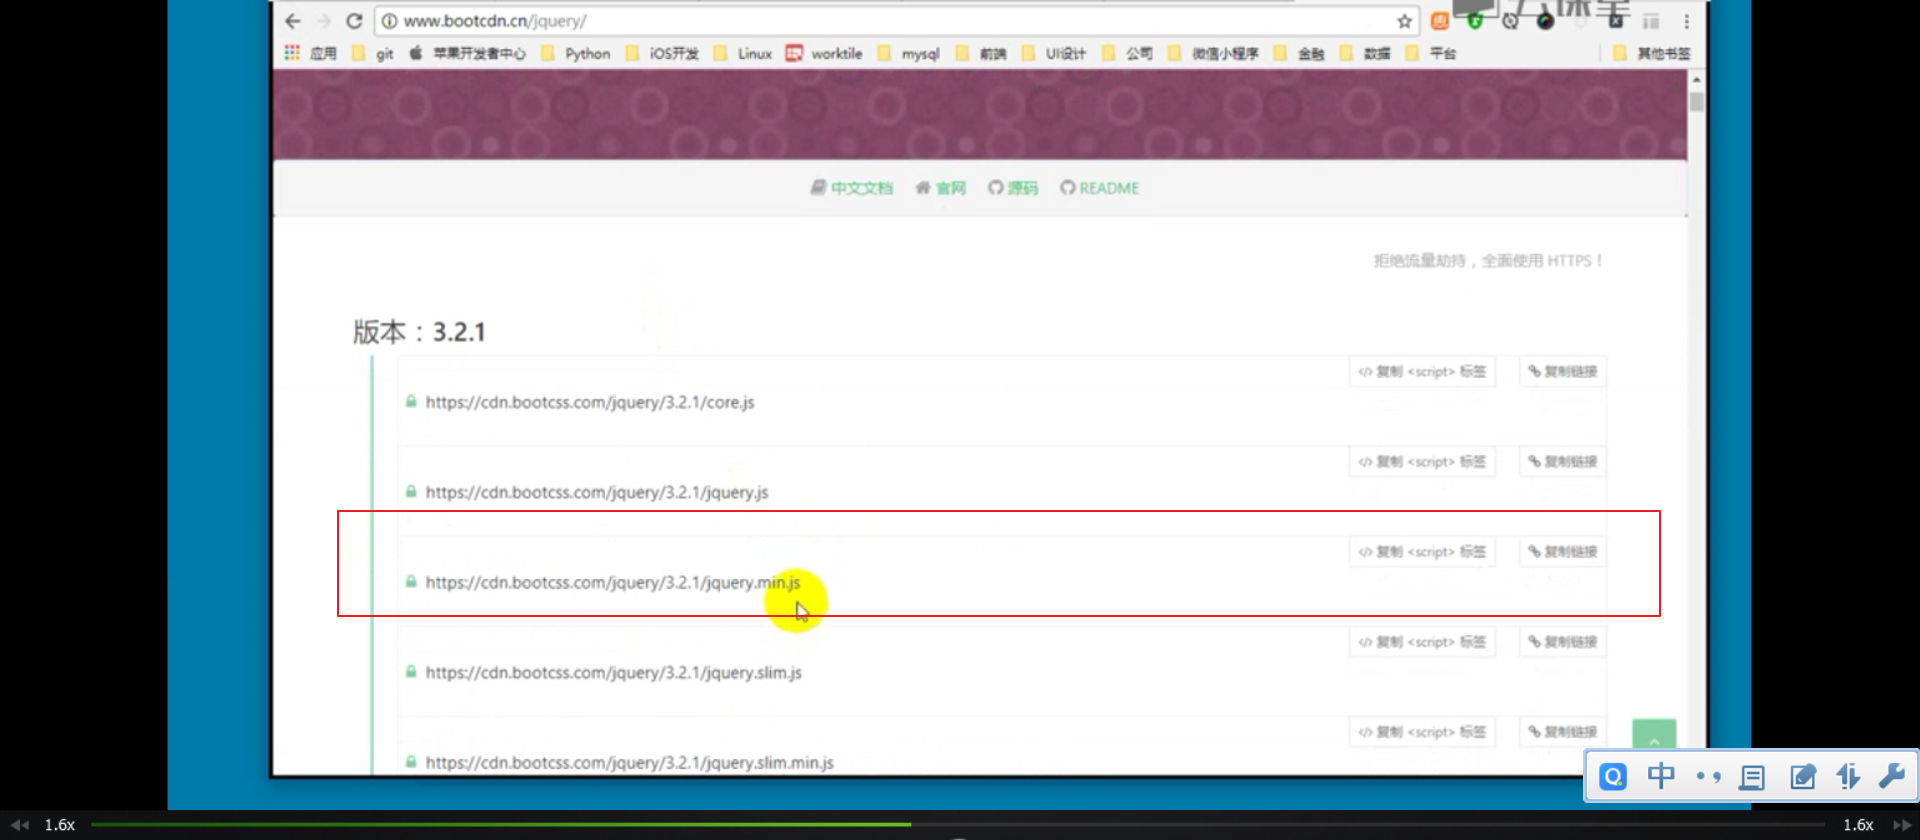Open the 源码 GitHub link
1920x840 pixels.
[1012, 188]
